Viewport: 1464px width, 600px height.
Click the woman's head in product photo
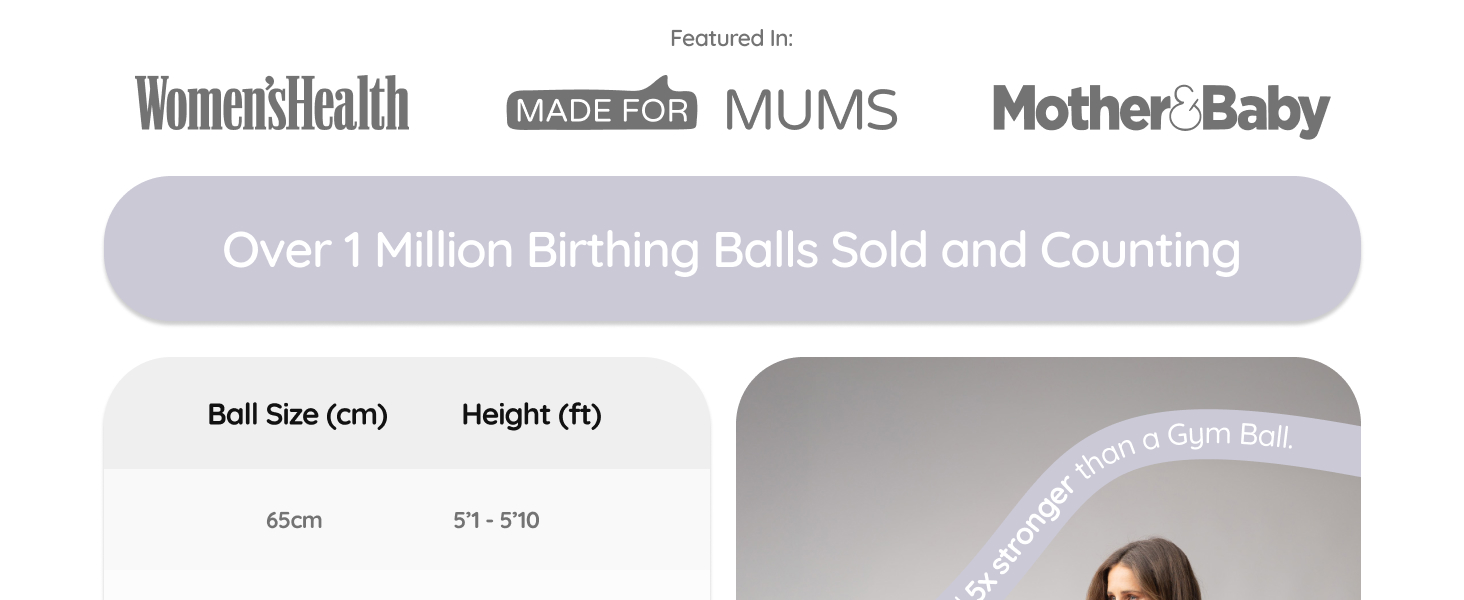[x=1145, y=575]
